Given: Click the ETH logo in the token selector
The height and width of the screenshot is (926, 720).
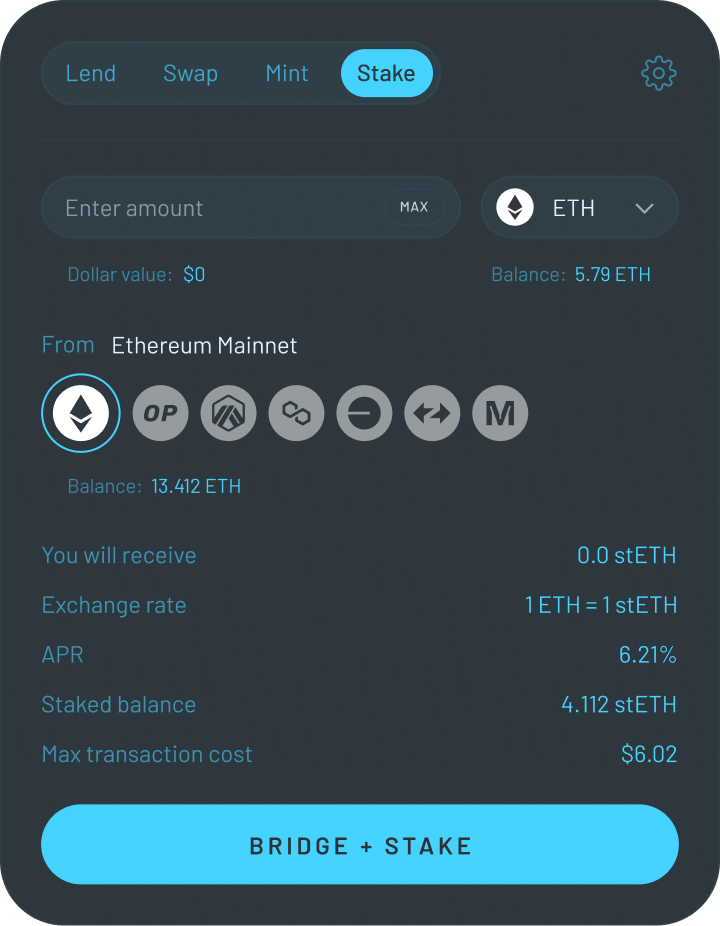Looking at the screenshot, I should (x=515, y=208).
